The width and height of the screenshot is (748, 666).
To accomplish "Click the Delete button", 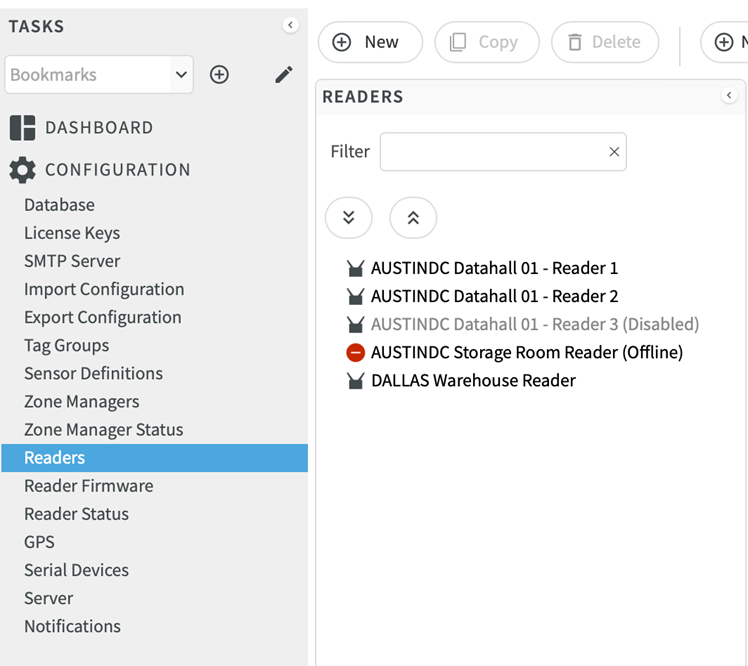I will coord(604,42).
